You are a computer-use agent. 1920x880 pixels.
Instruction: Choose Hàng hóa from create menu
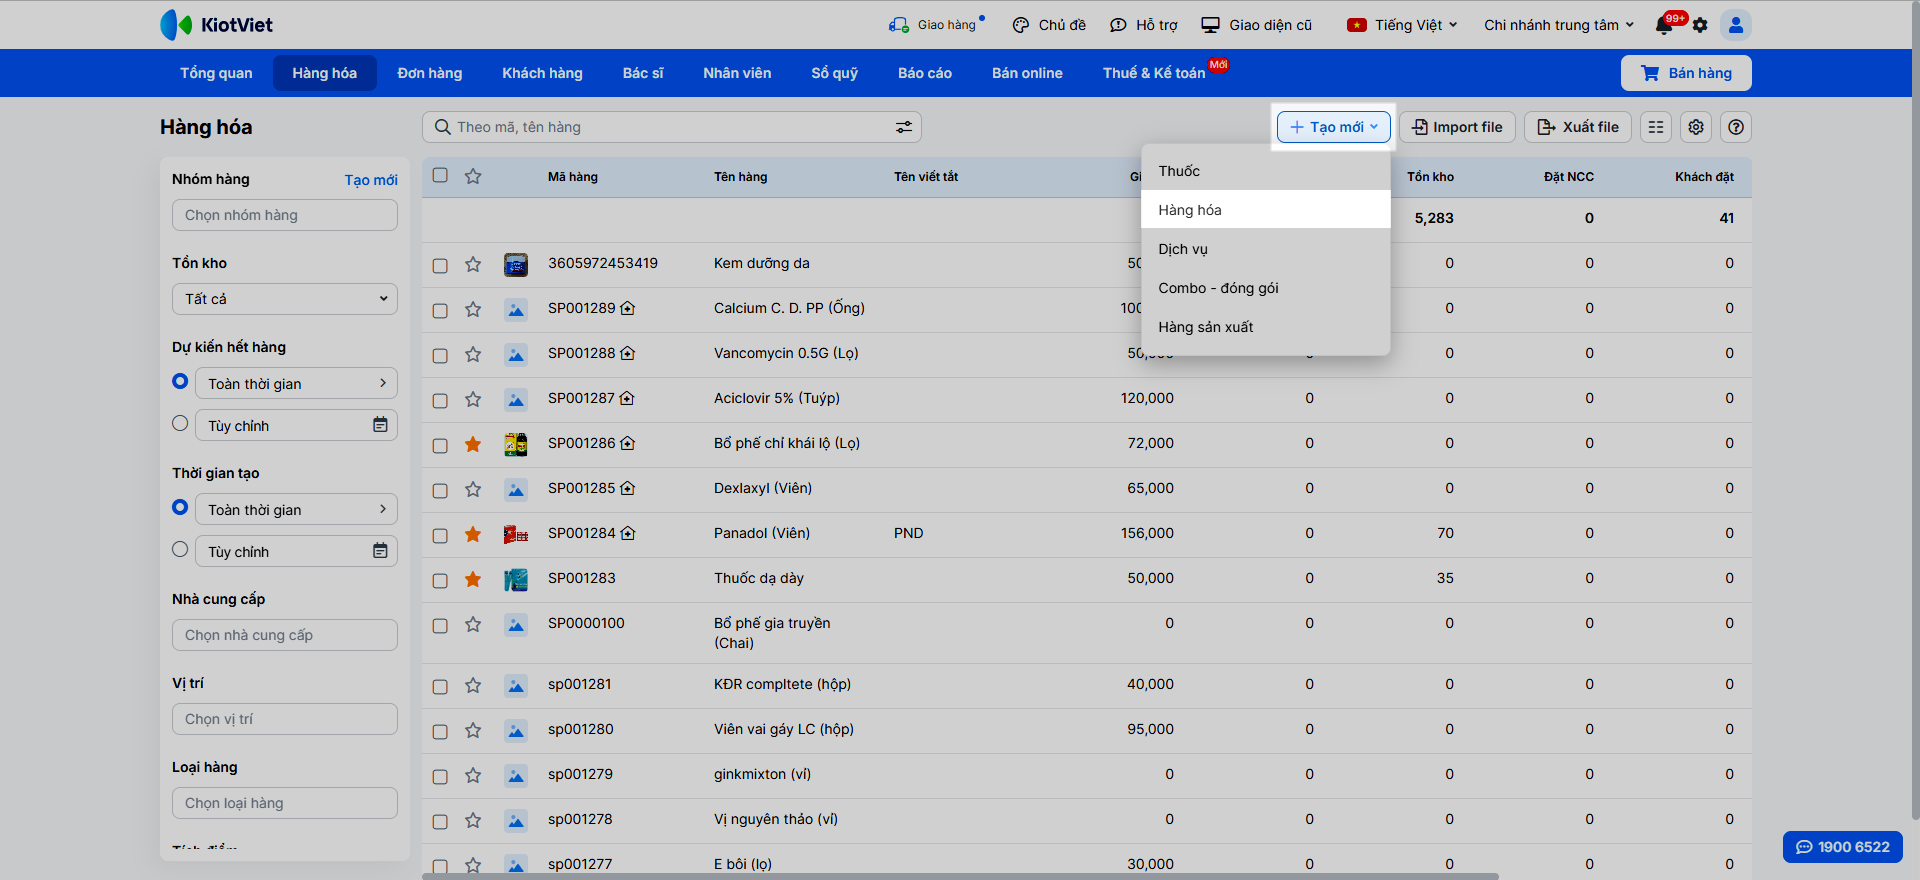[1190, 210]
